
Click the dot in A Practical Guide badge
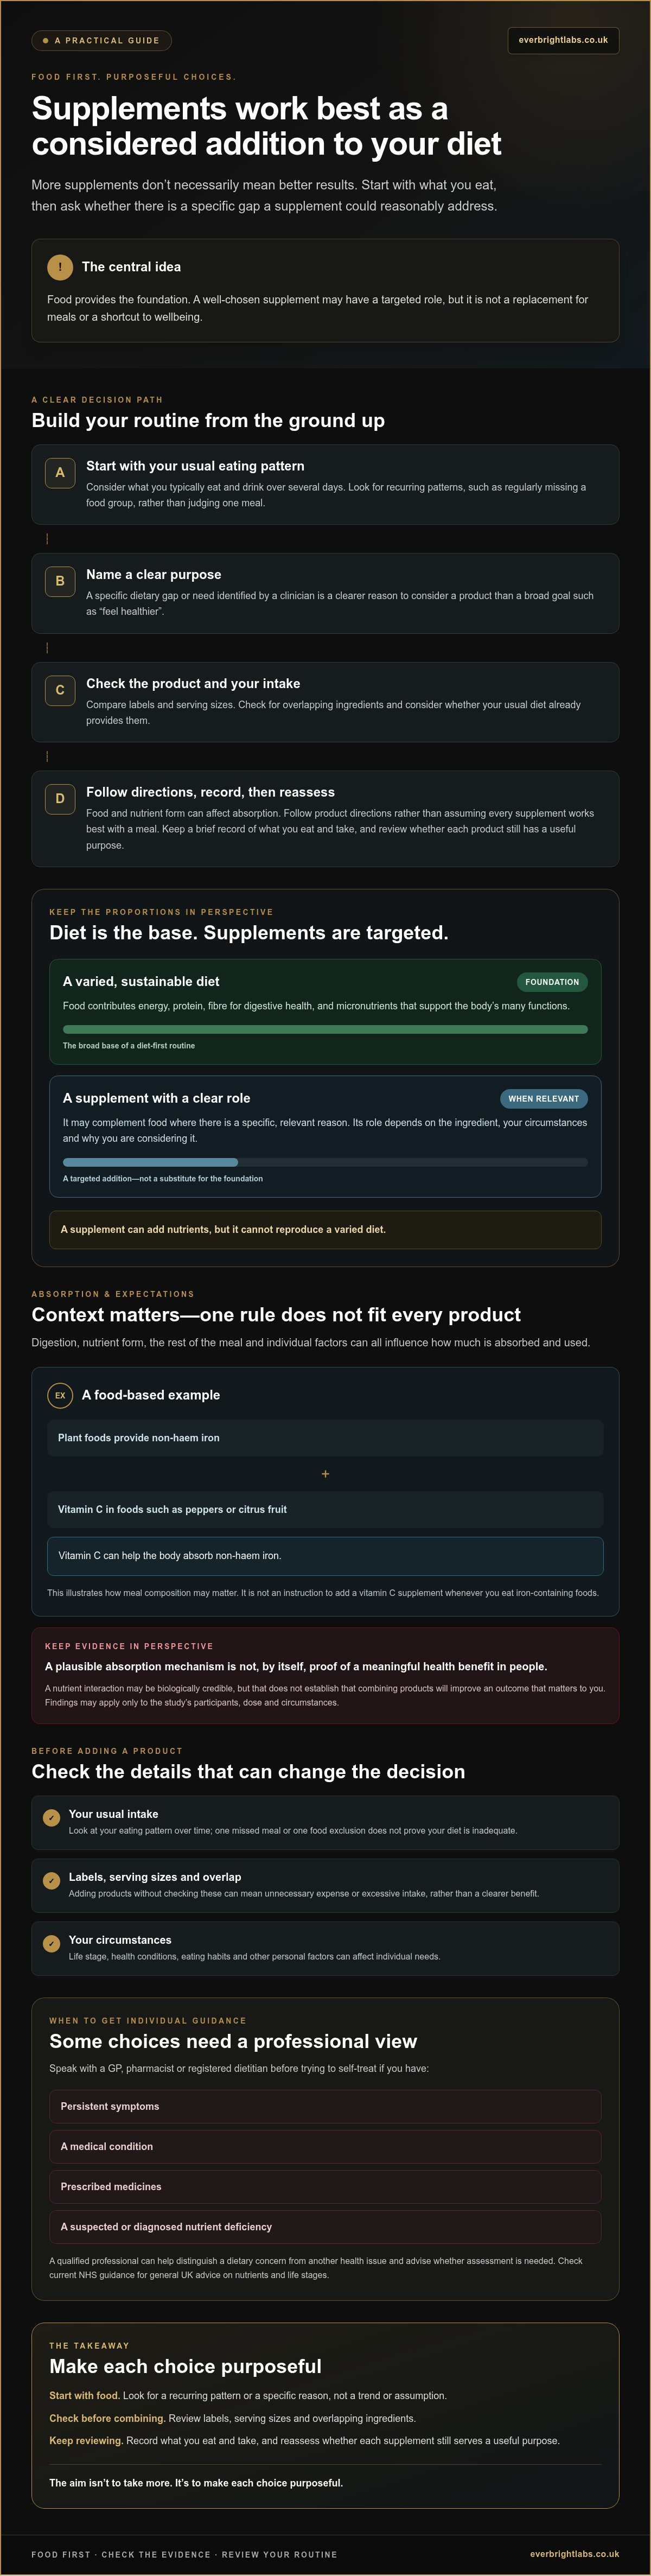point(46,41)
